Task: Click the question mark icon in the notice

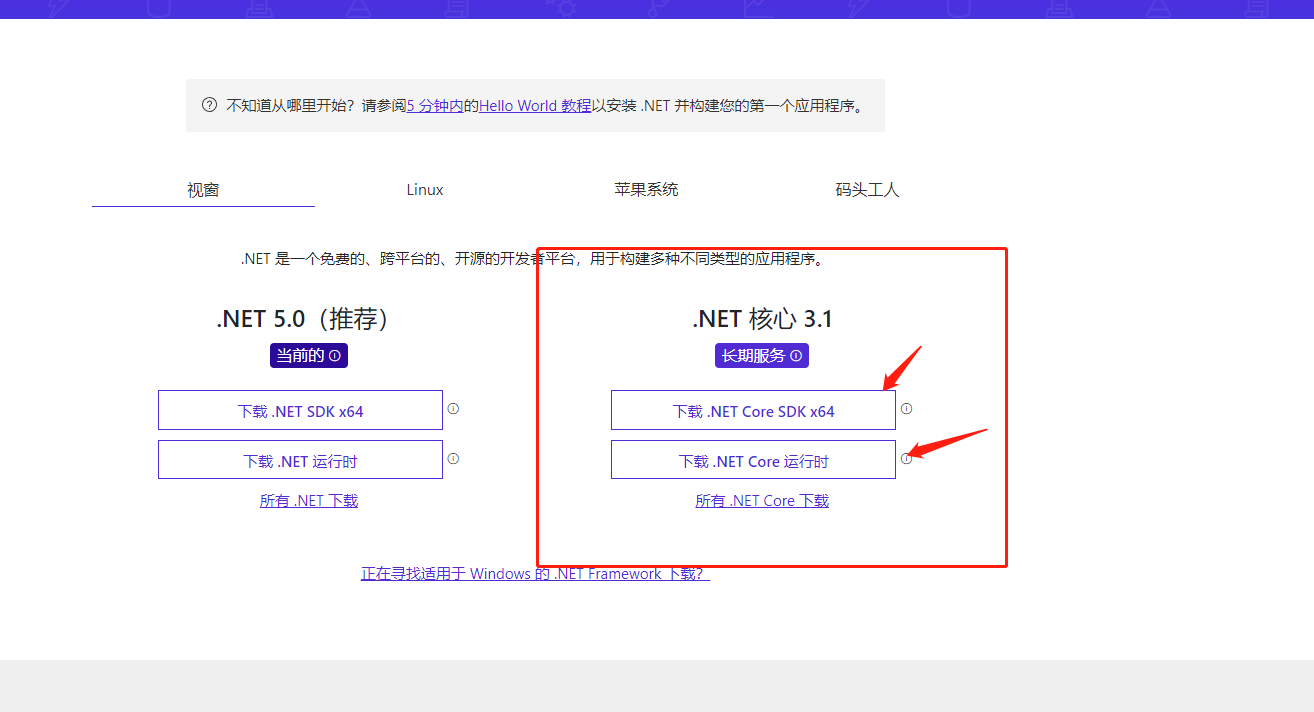Action: pyautogui.click(x=209, y=105)
